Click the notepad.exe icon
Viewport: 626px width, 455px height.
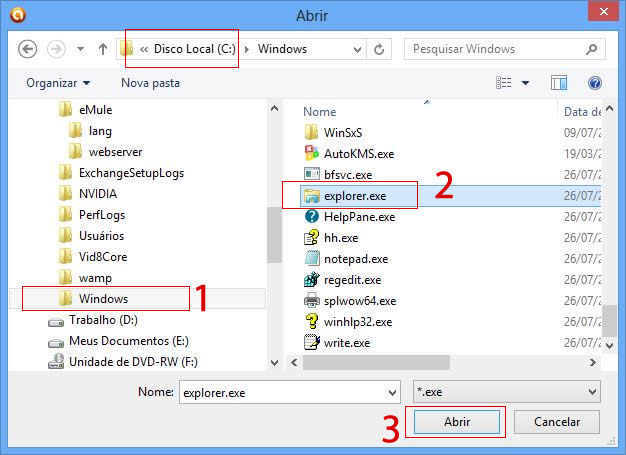(x=311, y=259)
